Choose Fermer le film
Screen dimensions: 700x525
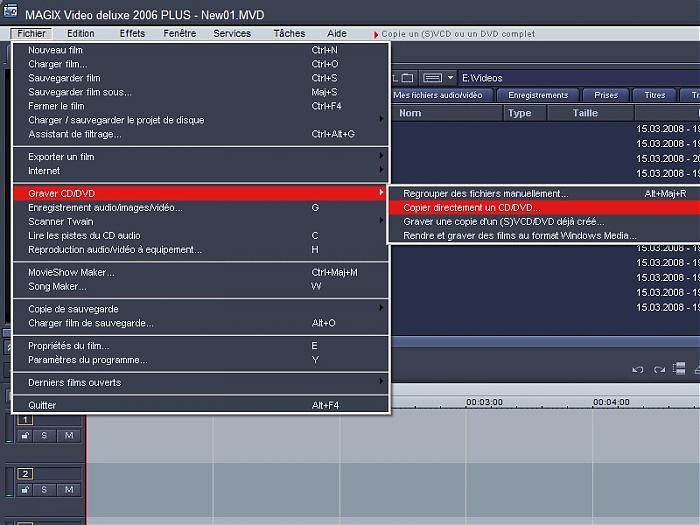pos(201,106)
